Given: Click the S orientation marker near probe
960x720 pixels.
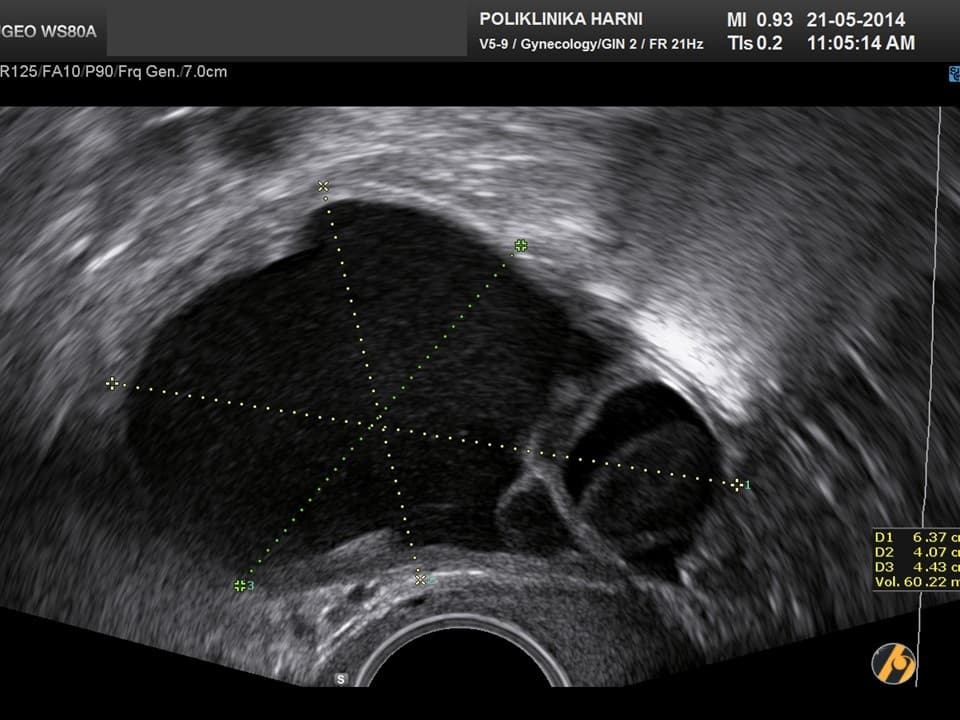Looking at the screenshot, I should pyautogui.click(x=340, y=679).
